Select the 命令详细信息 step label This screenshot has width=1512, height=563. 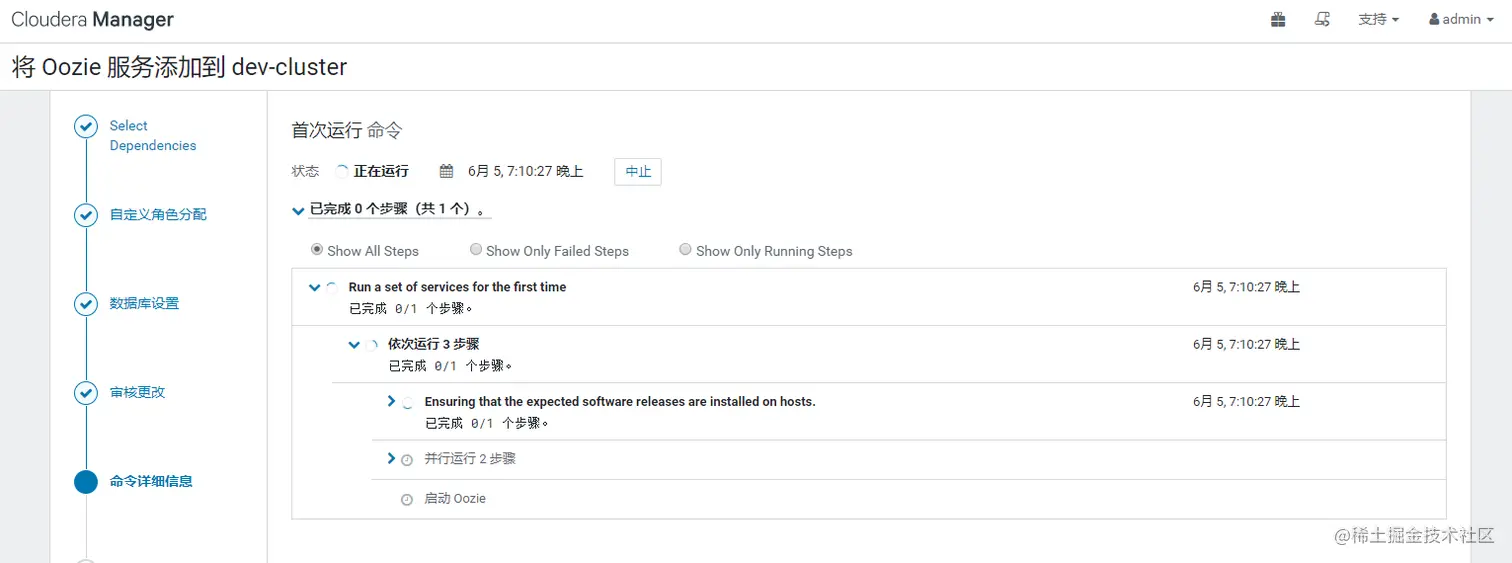click(151, 482)
